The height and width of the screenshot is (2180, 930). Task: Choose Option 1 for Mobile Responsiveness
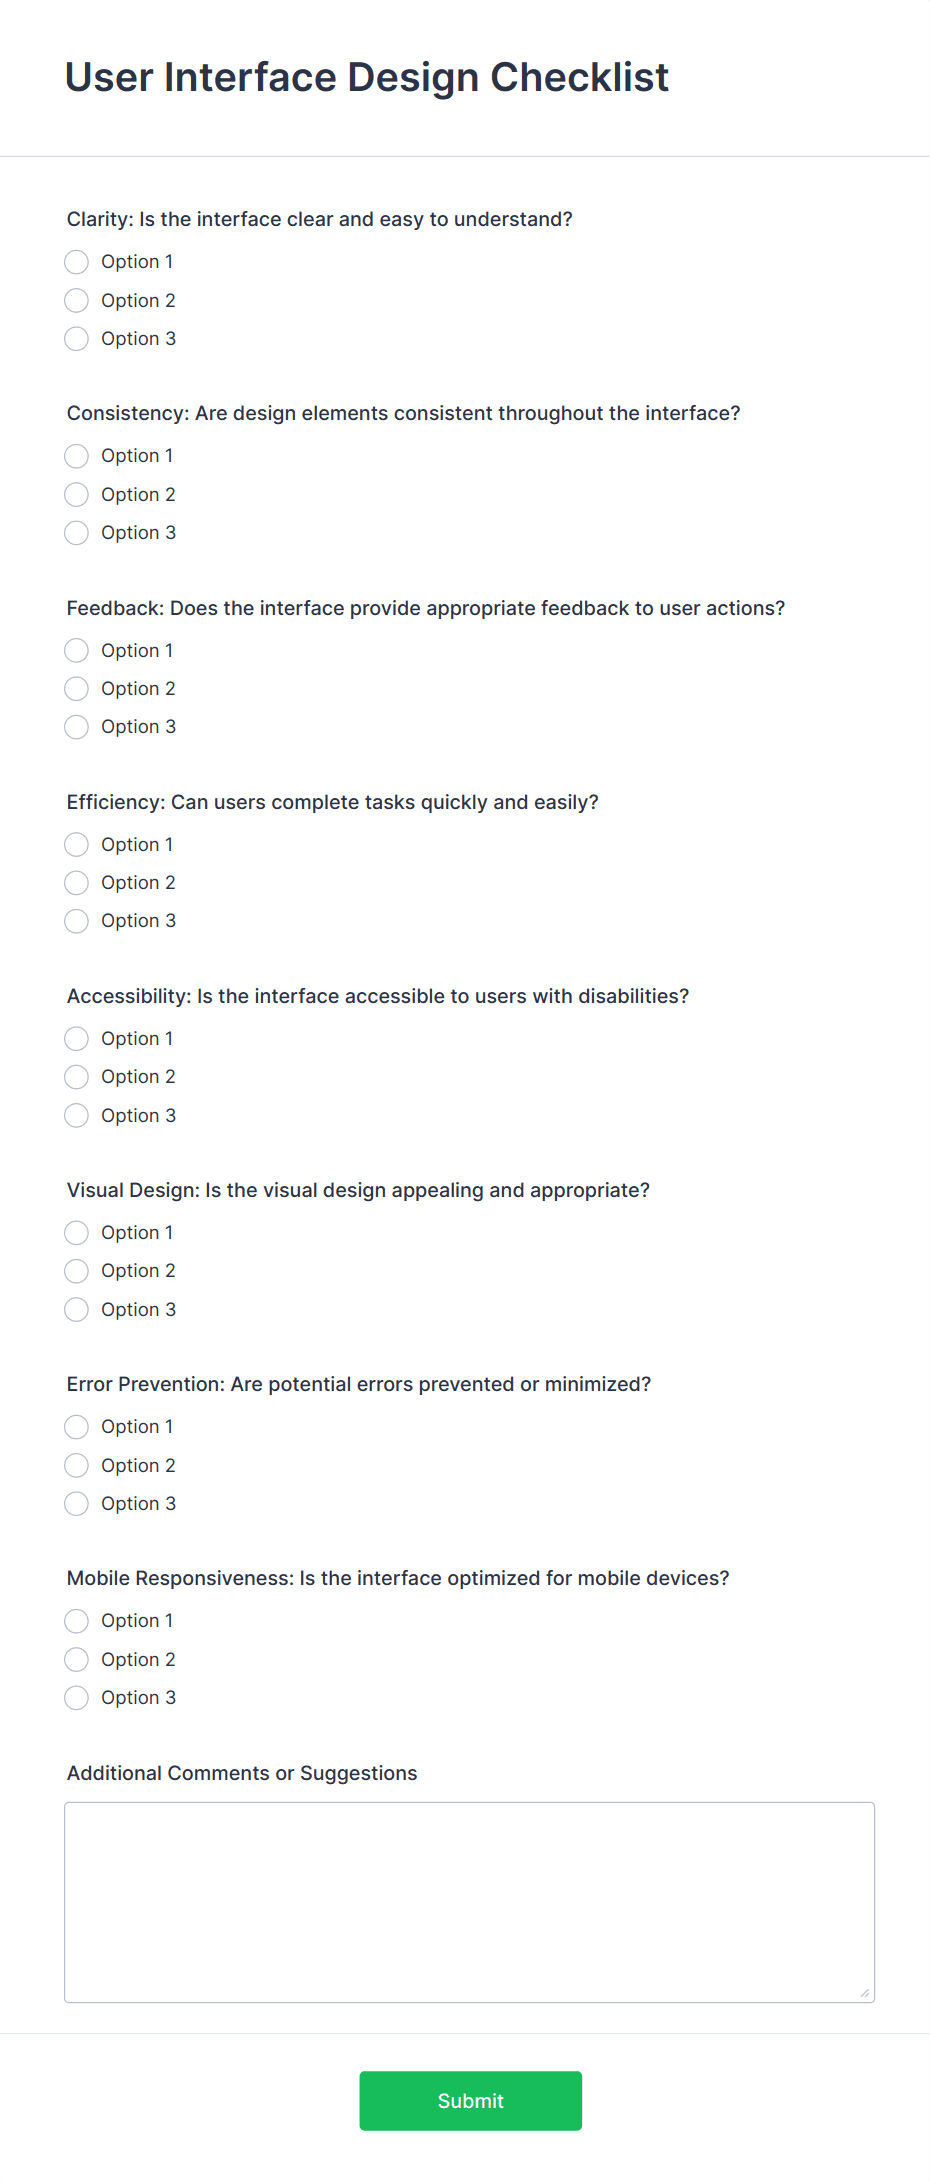pyautogui.click(x=77, y=1621)
